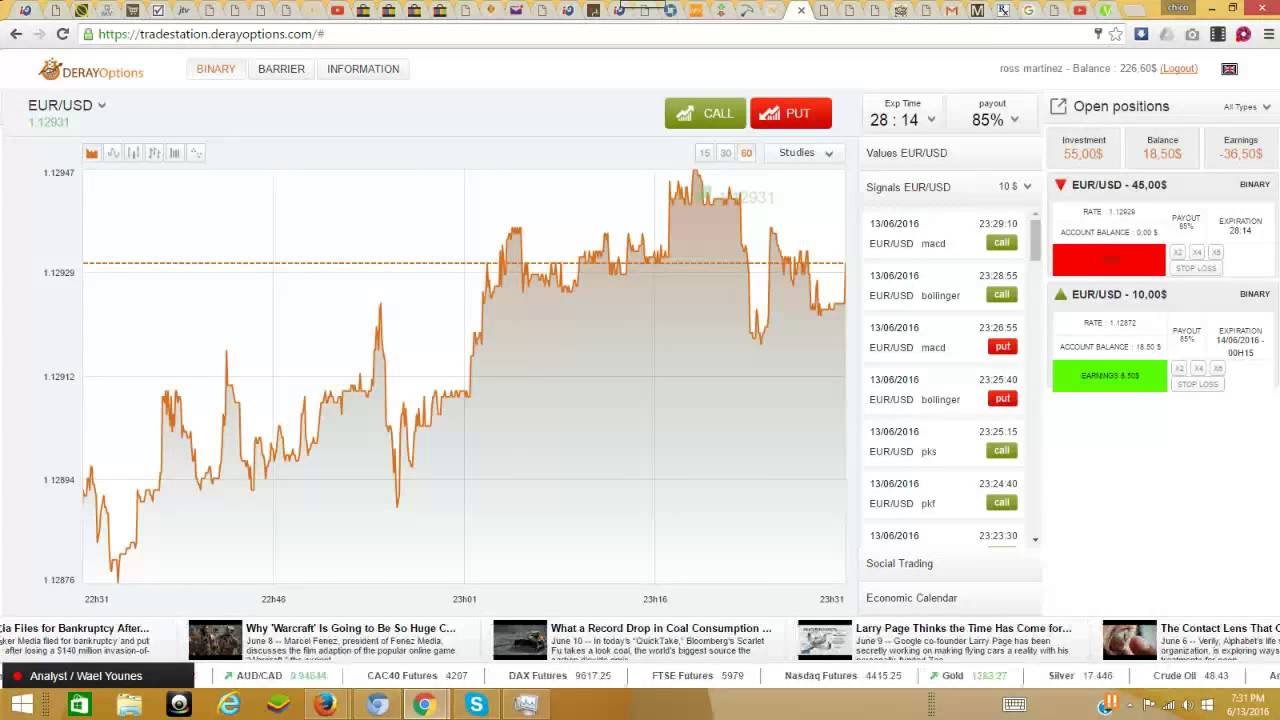Click X2 on the EUR/USD 45,00$ position
The width and height of the screenshot is (1280, 720).
(x=1178, y=253)
